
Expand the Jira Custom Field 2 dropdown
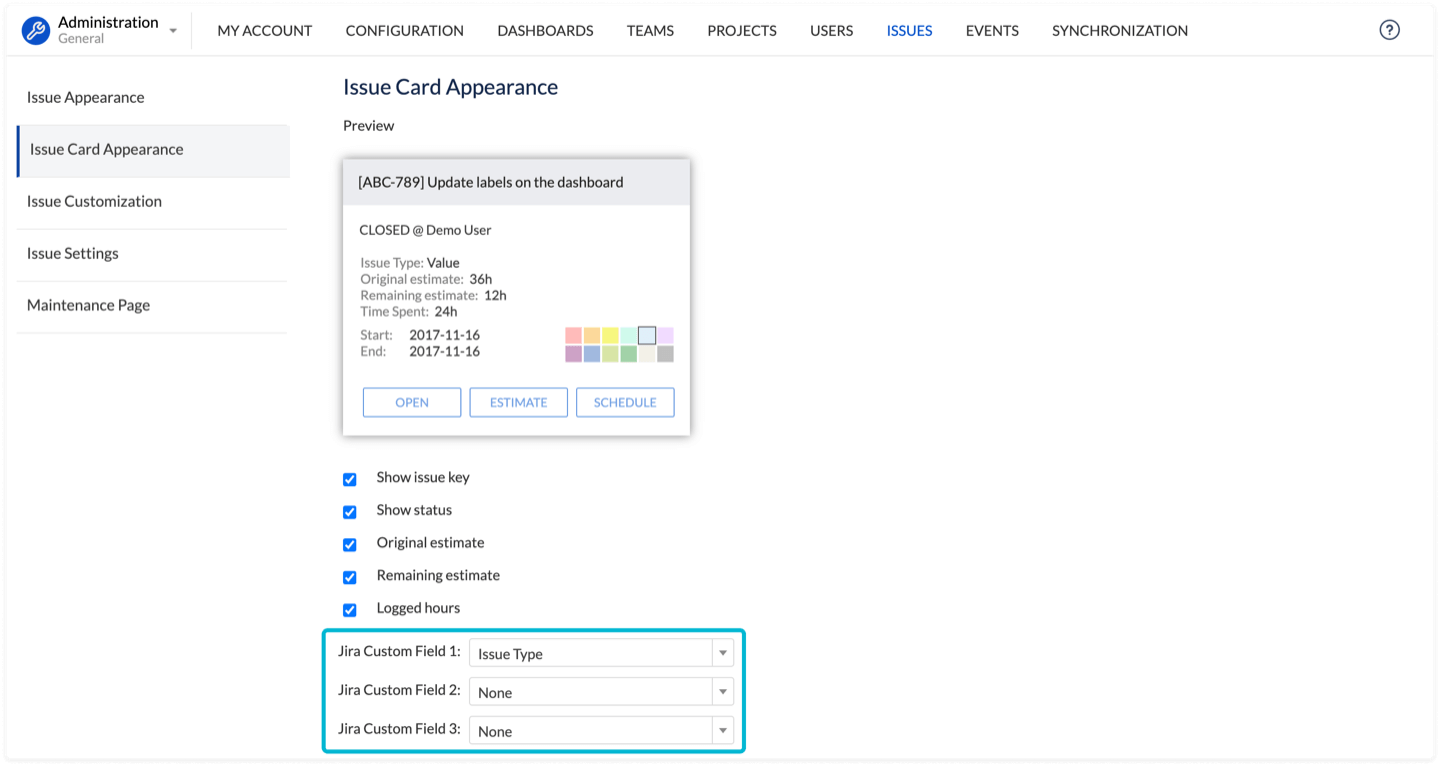pos(600,692)
